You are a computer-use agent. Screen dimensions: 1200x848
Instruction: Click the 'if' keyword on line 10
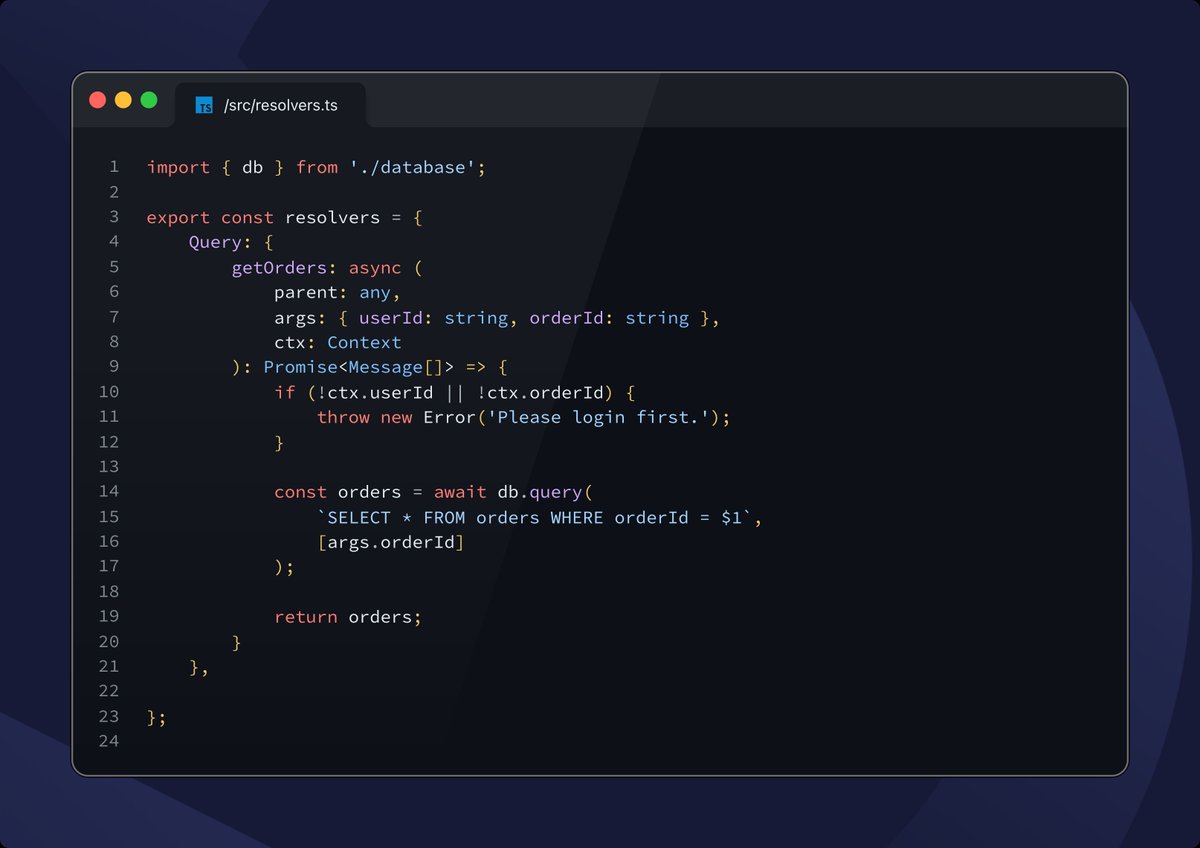click(x=285, y=392)
